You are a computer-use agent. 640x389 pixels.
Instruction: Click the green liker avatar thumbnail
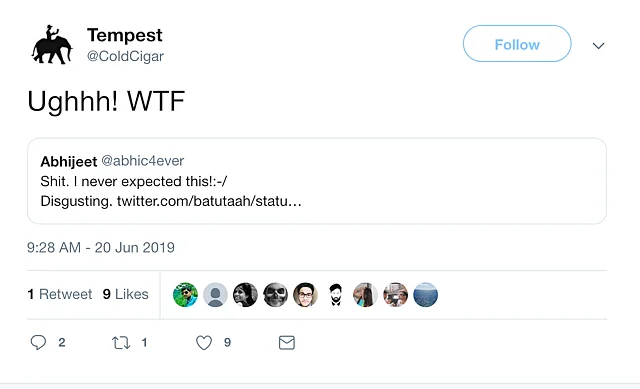[185, 295]
